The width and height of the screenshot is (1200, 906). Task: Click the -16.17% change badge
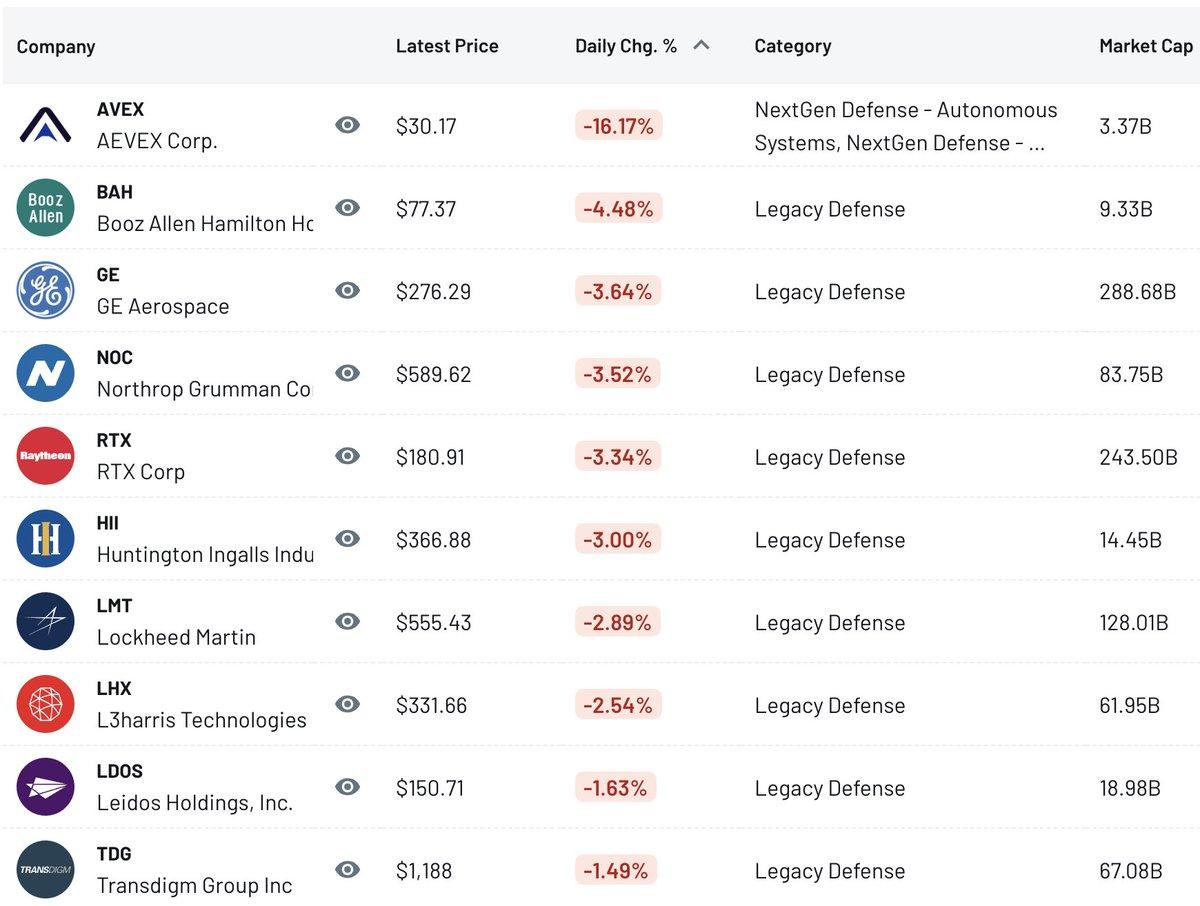618,126
